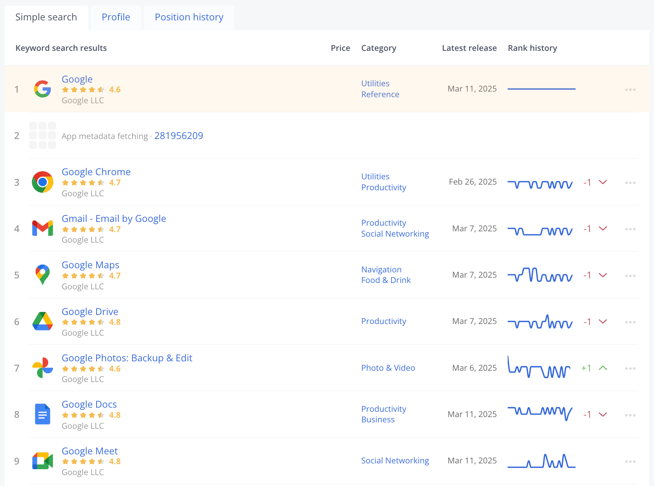Open Google Photos: Backup & Edit link
Viewport: 654px width, 486px height.
tap(127, 358)
